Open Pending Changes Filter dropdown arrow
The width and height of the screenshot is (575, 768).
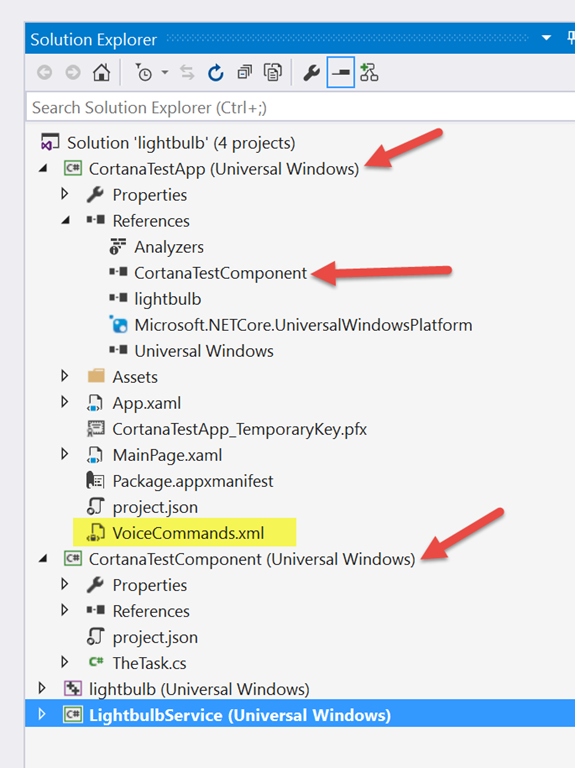click(165, 72)
